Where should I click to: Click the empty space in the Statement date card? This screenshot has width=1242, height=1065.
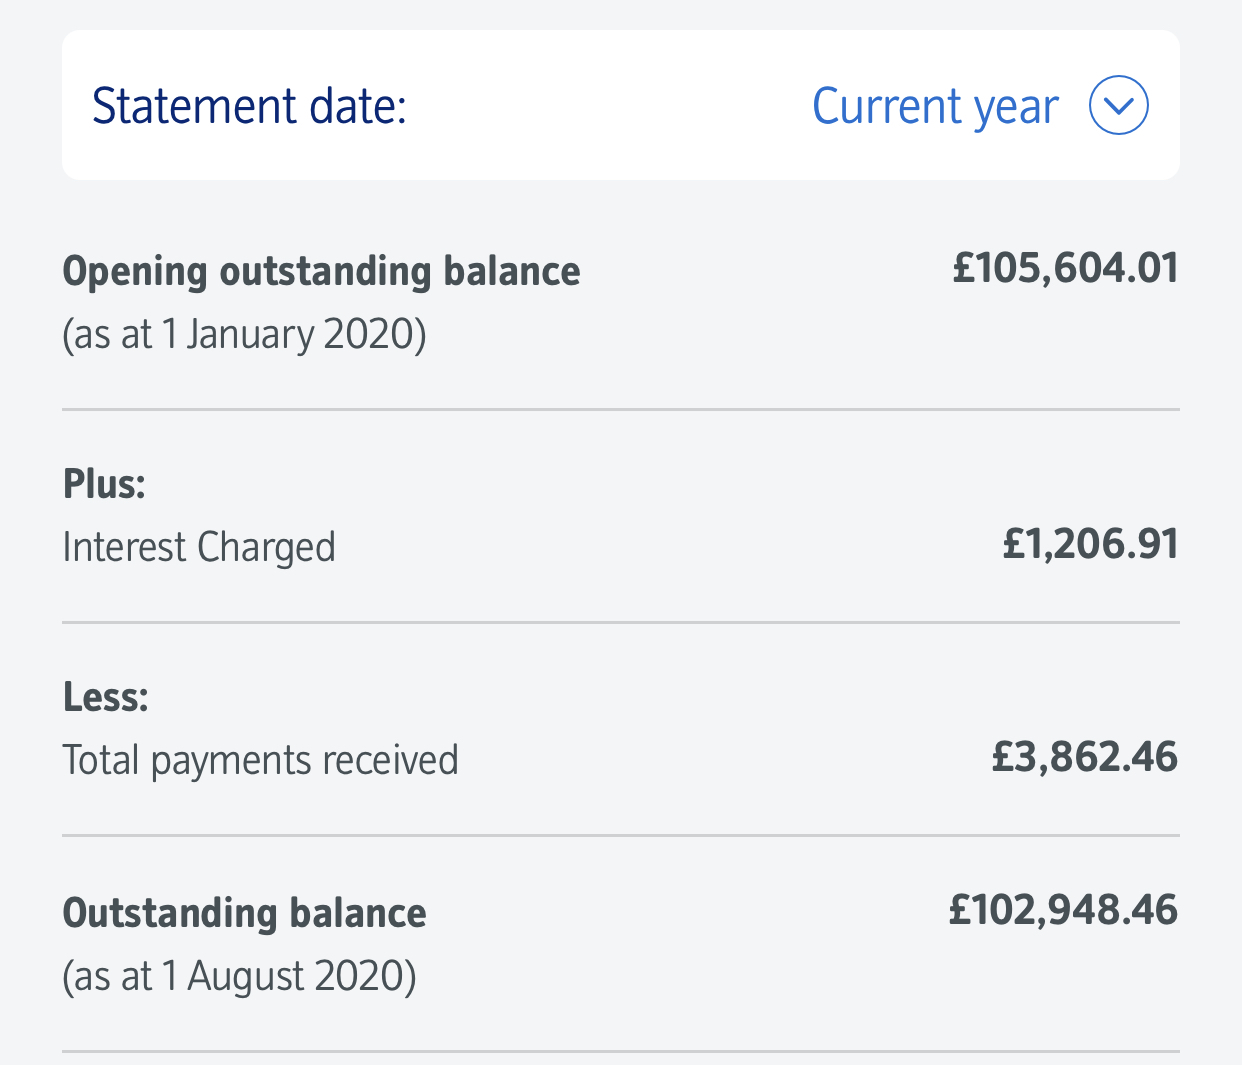tap(610, 106)
